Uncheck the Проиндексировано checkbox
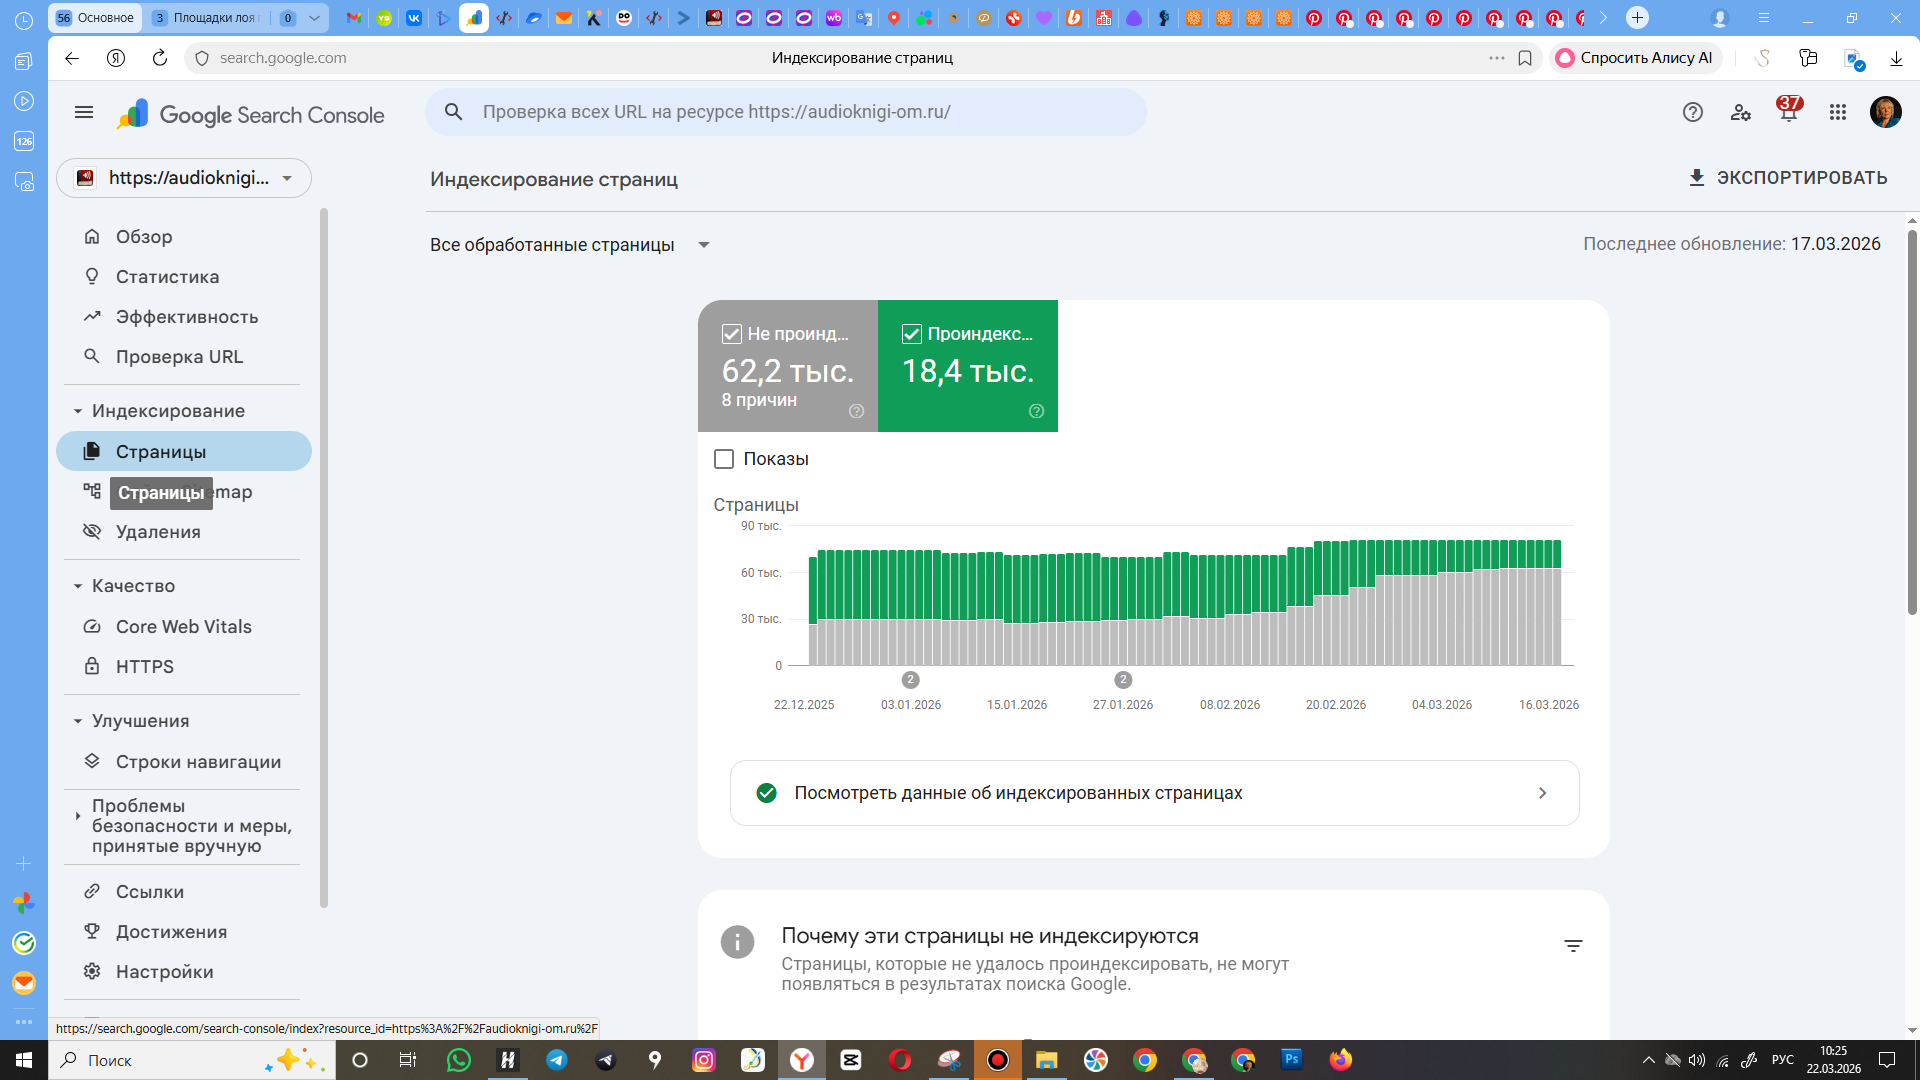The height and width of the screenshot is (1080, 1920). click(x=911, y=334)
